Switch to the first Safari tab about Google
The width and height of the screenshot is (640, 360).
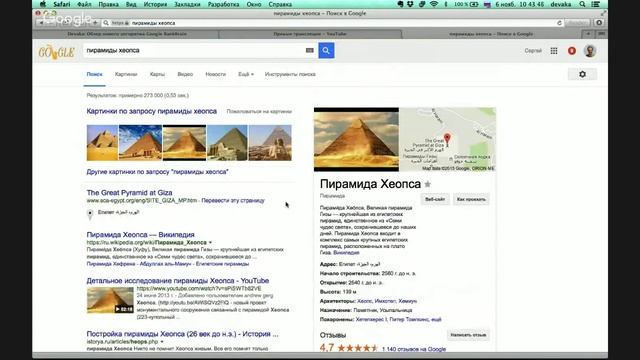127,34
